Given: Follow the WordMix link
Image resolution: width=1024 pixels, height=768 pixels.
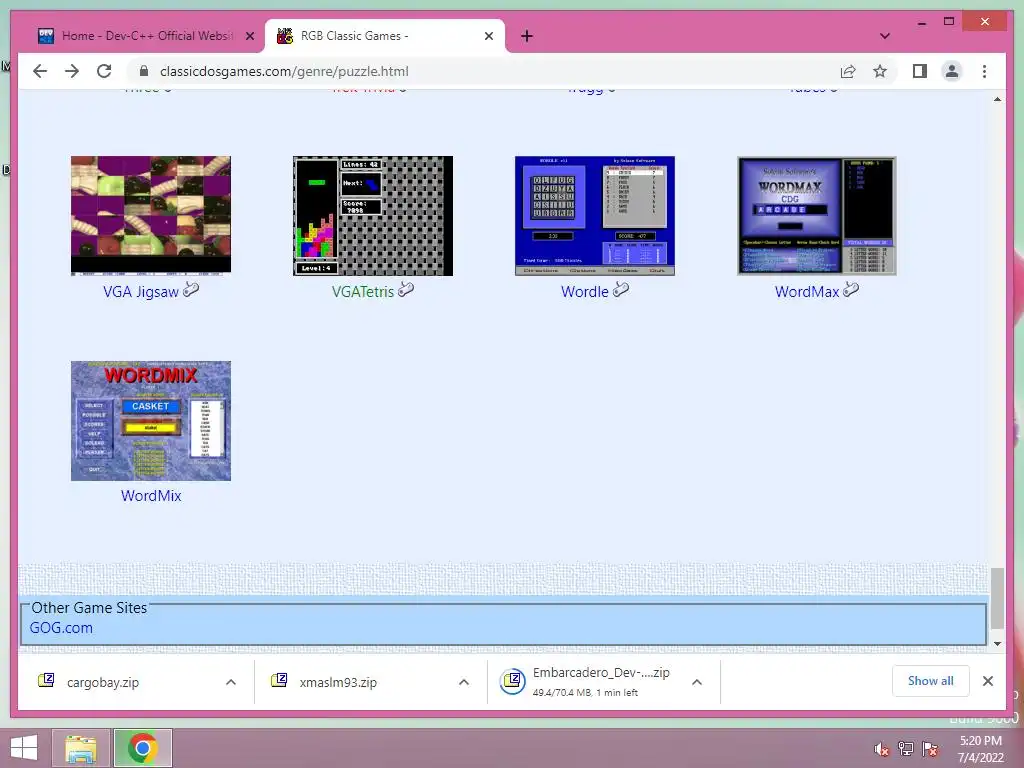Looking at the screenshot, I should point(151,496).
